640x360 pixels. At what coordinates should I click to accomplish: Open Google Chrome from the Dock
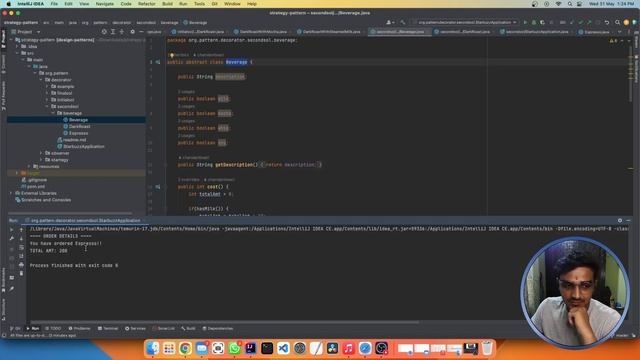click(185, 348)
